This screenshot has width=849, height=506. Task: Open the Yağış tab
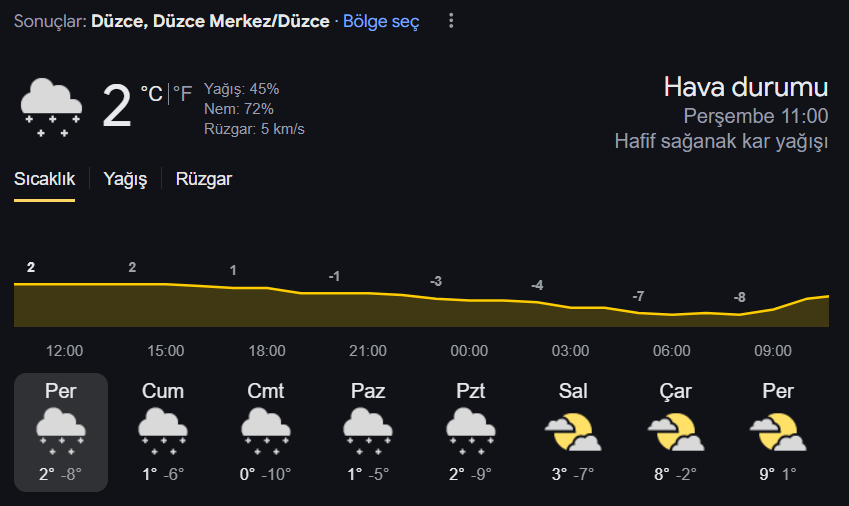pos(125,179)
